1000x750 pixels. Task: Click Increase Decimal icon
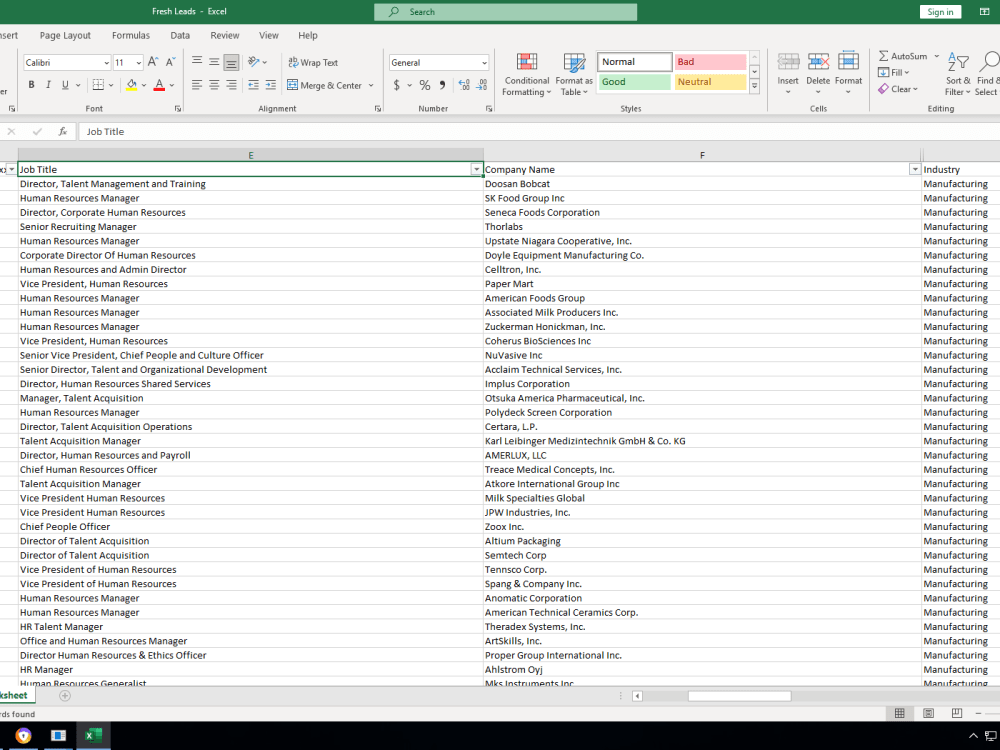click(x=464, y=85)
